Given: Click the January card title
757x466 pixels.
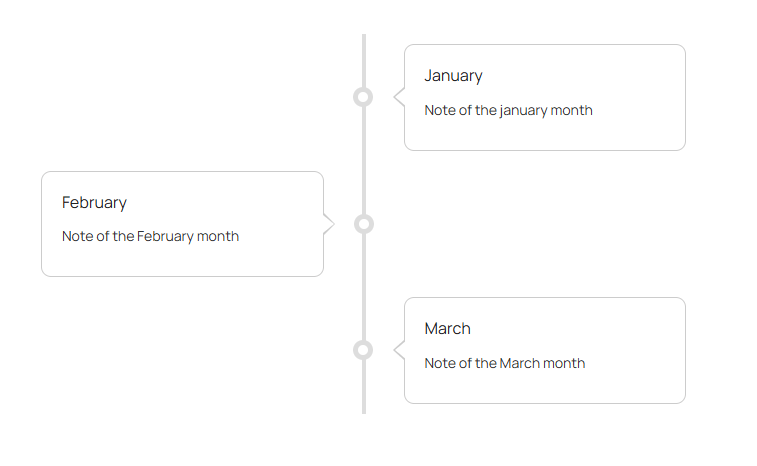Looking at the screenshot, I should click(x=453, y=76).
